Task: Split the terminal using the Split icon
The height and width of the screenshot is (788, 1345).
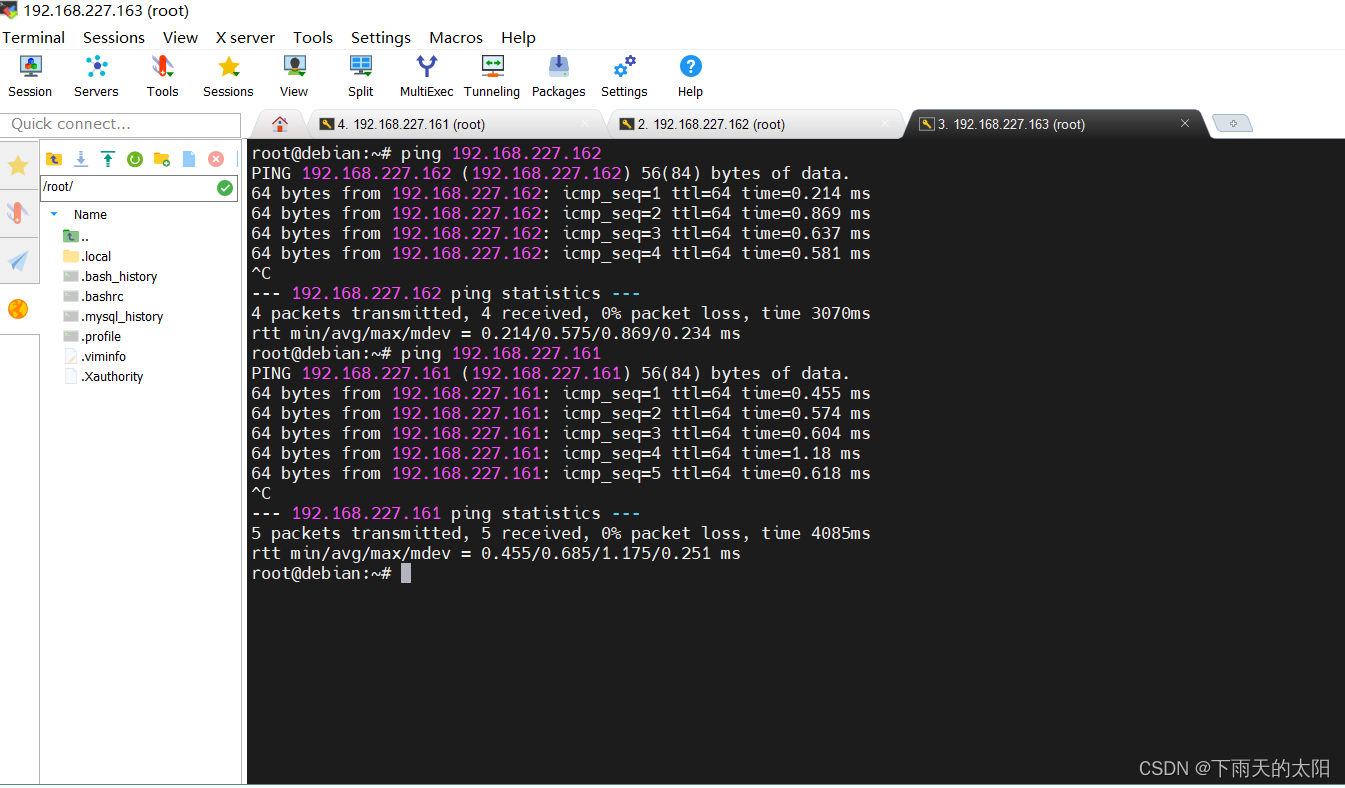Action: tap(360, 76)
